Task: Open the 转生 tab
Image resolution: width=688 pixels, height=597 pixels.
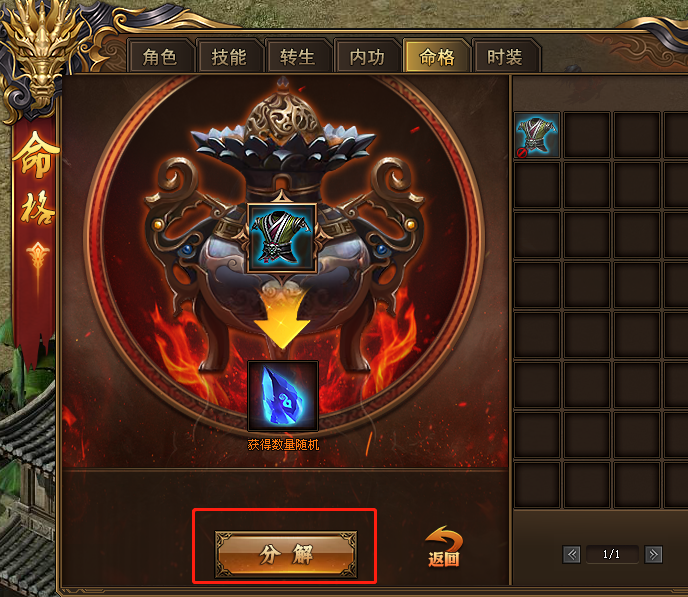Action: 297,57
